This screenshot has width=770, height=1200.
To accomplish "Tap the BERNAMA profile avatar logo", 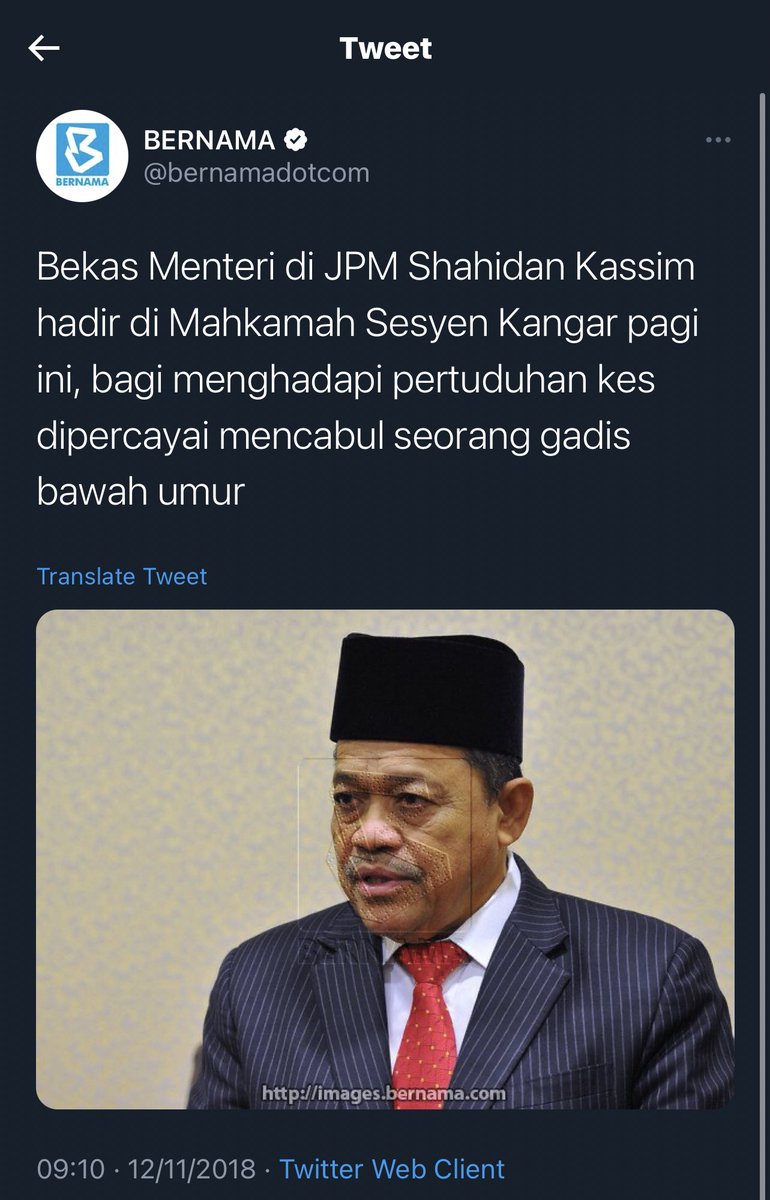I will (82, 156).
